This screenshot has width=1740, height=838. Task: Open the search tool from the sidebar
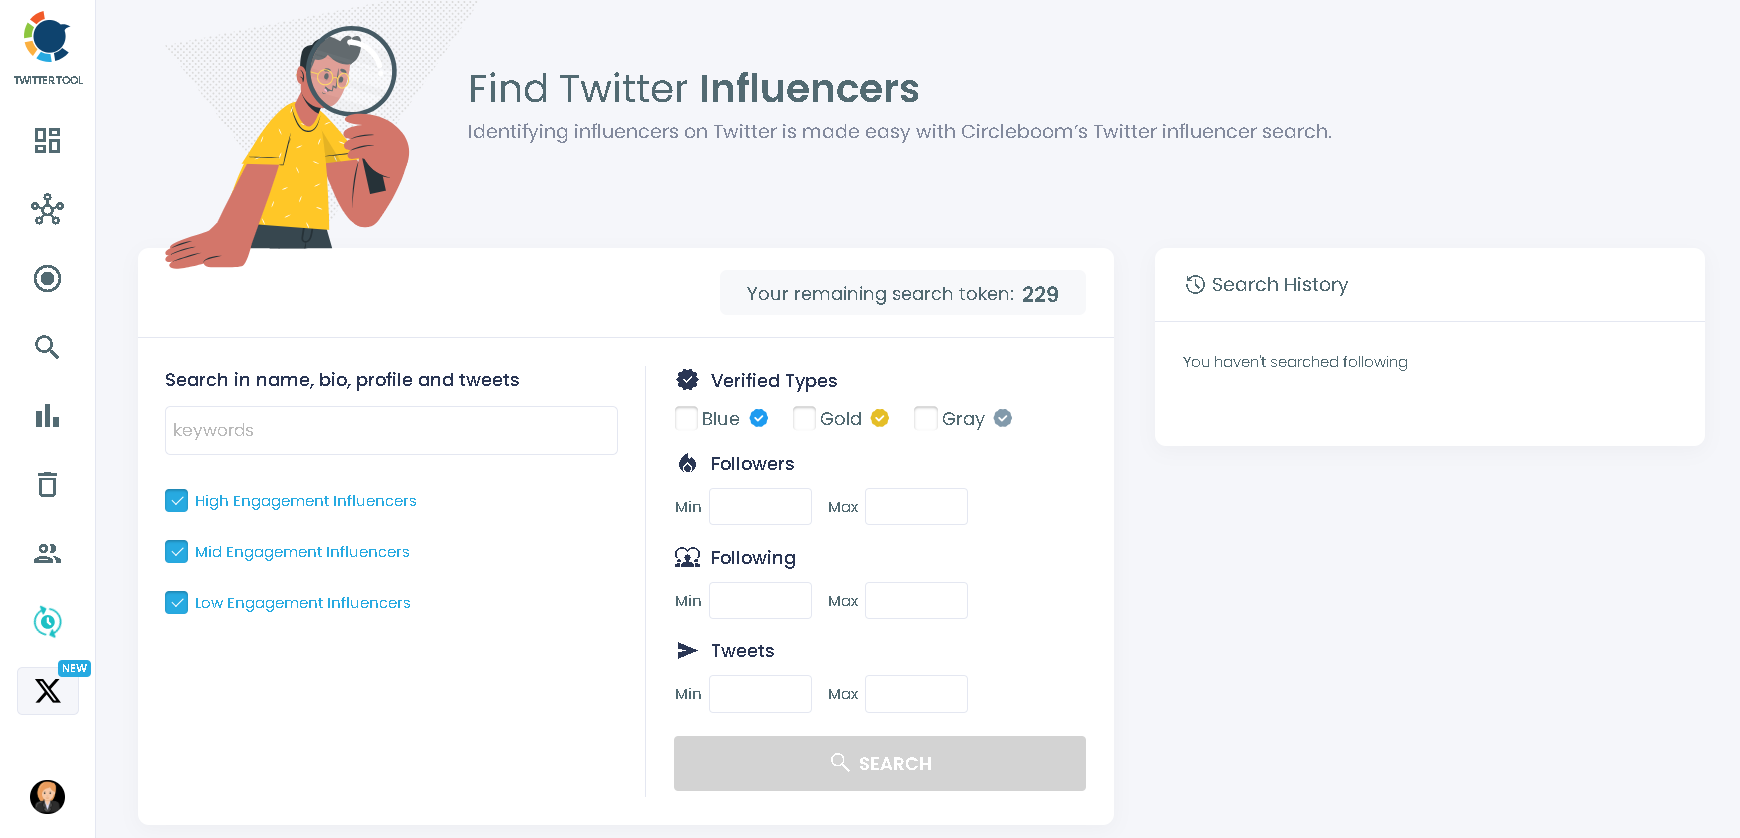pyautogui.click(x=47, y=347)
